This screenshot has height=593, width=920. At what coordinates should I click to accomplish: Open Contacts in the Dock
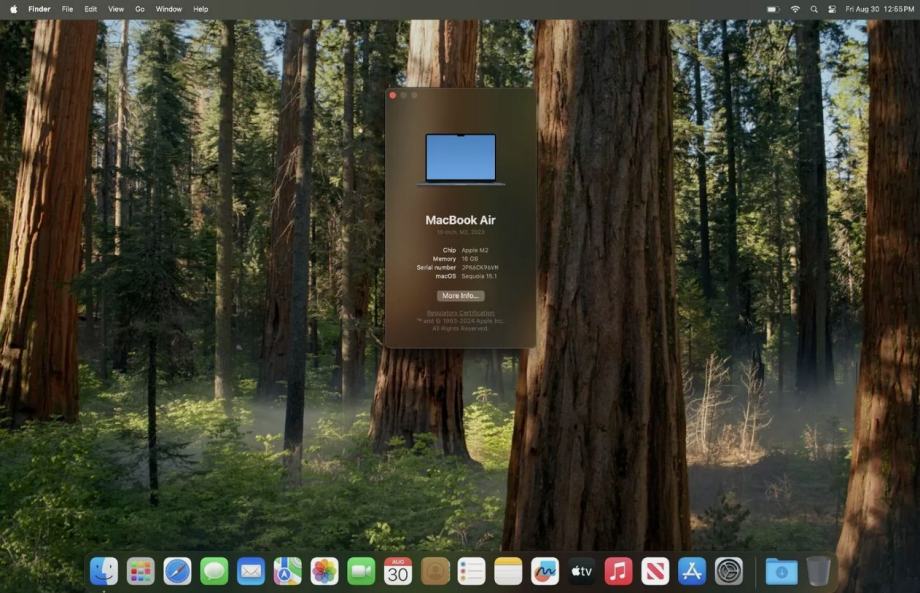click(435, 571)
